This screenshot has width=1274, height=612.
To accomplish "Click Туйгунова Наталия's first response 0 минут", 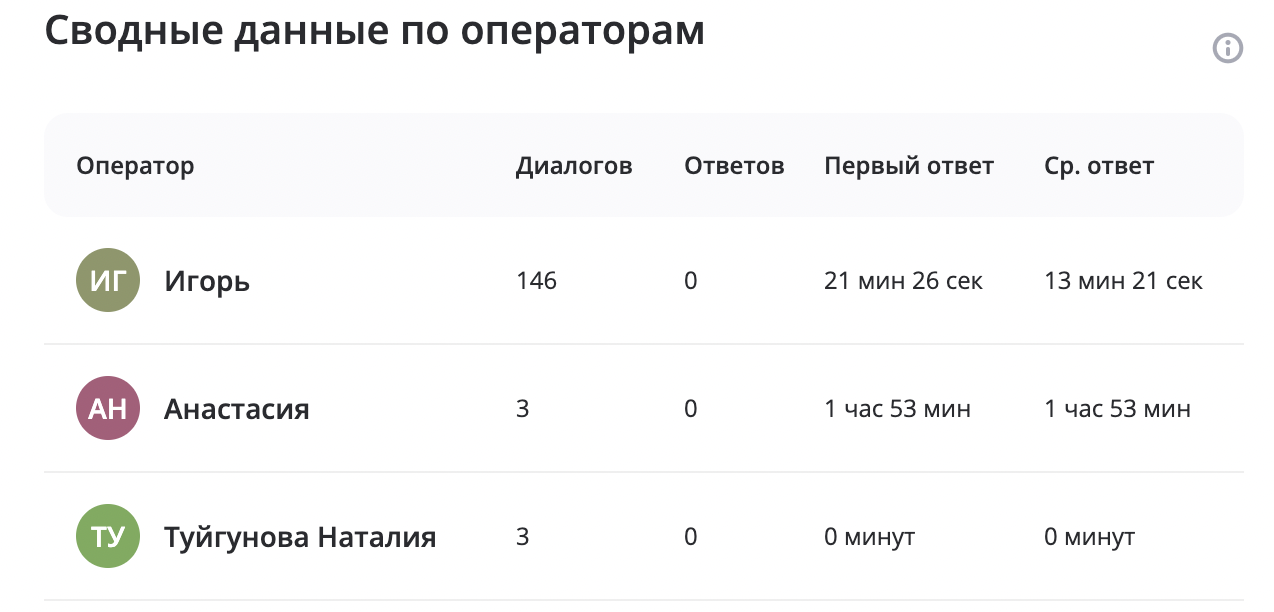I will 869,537.
